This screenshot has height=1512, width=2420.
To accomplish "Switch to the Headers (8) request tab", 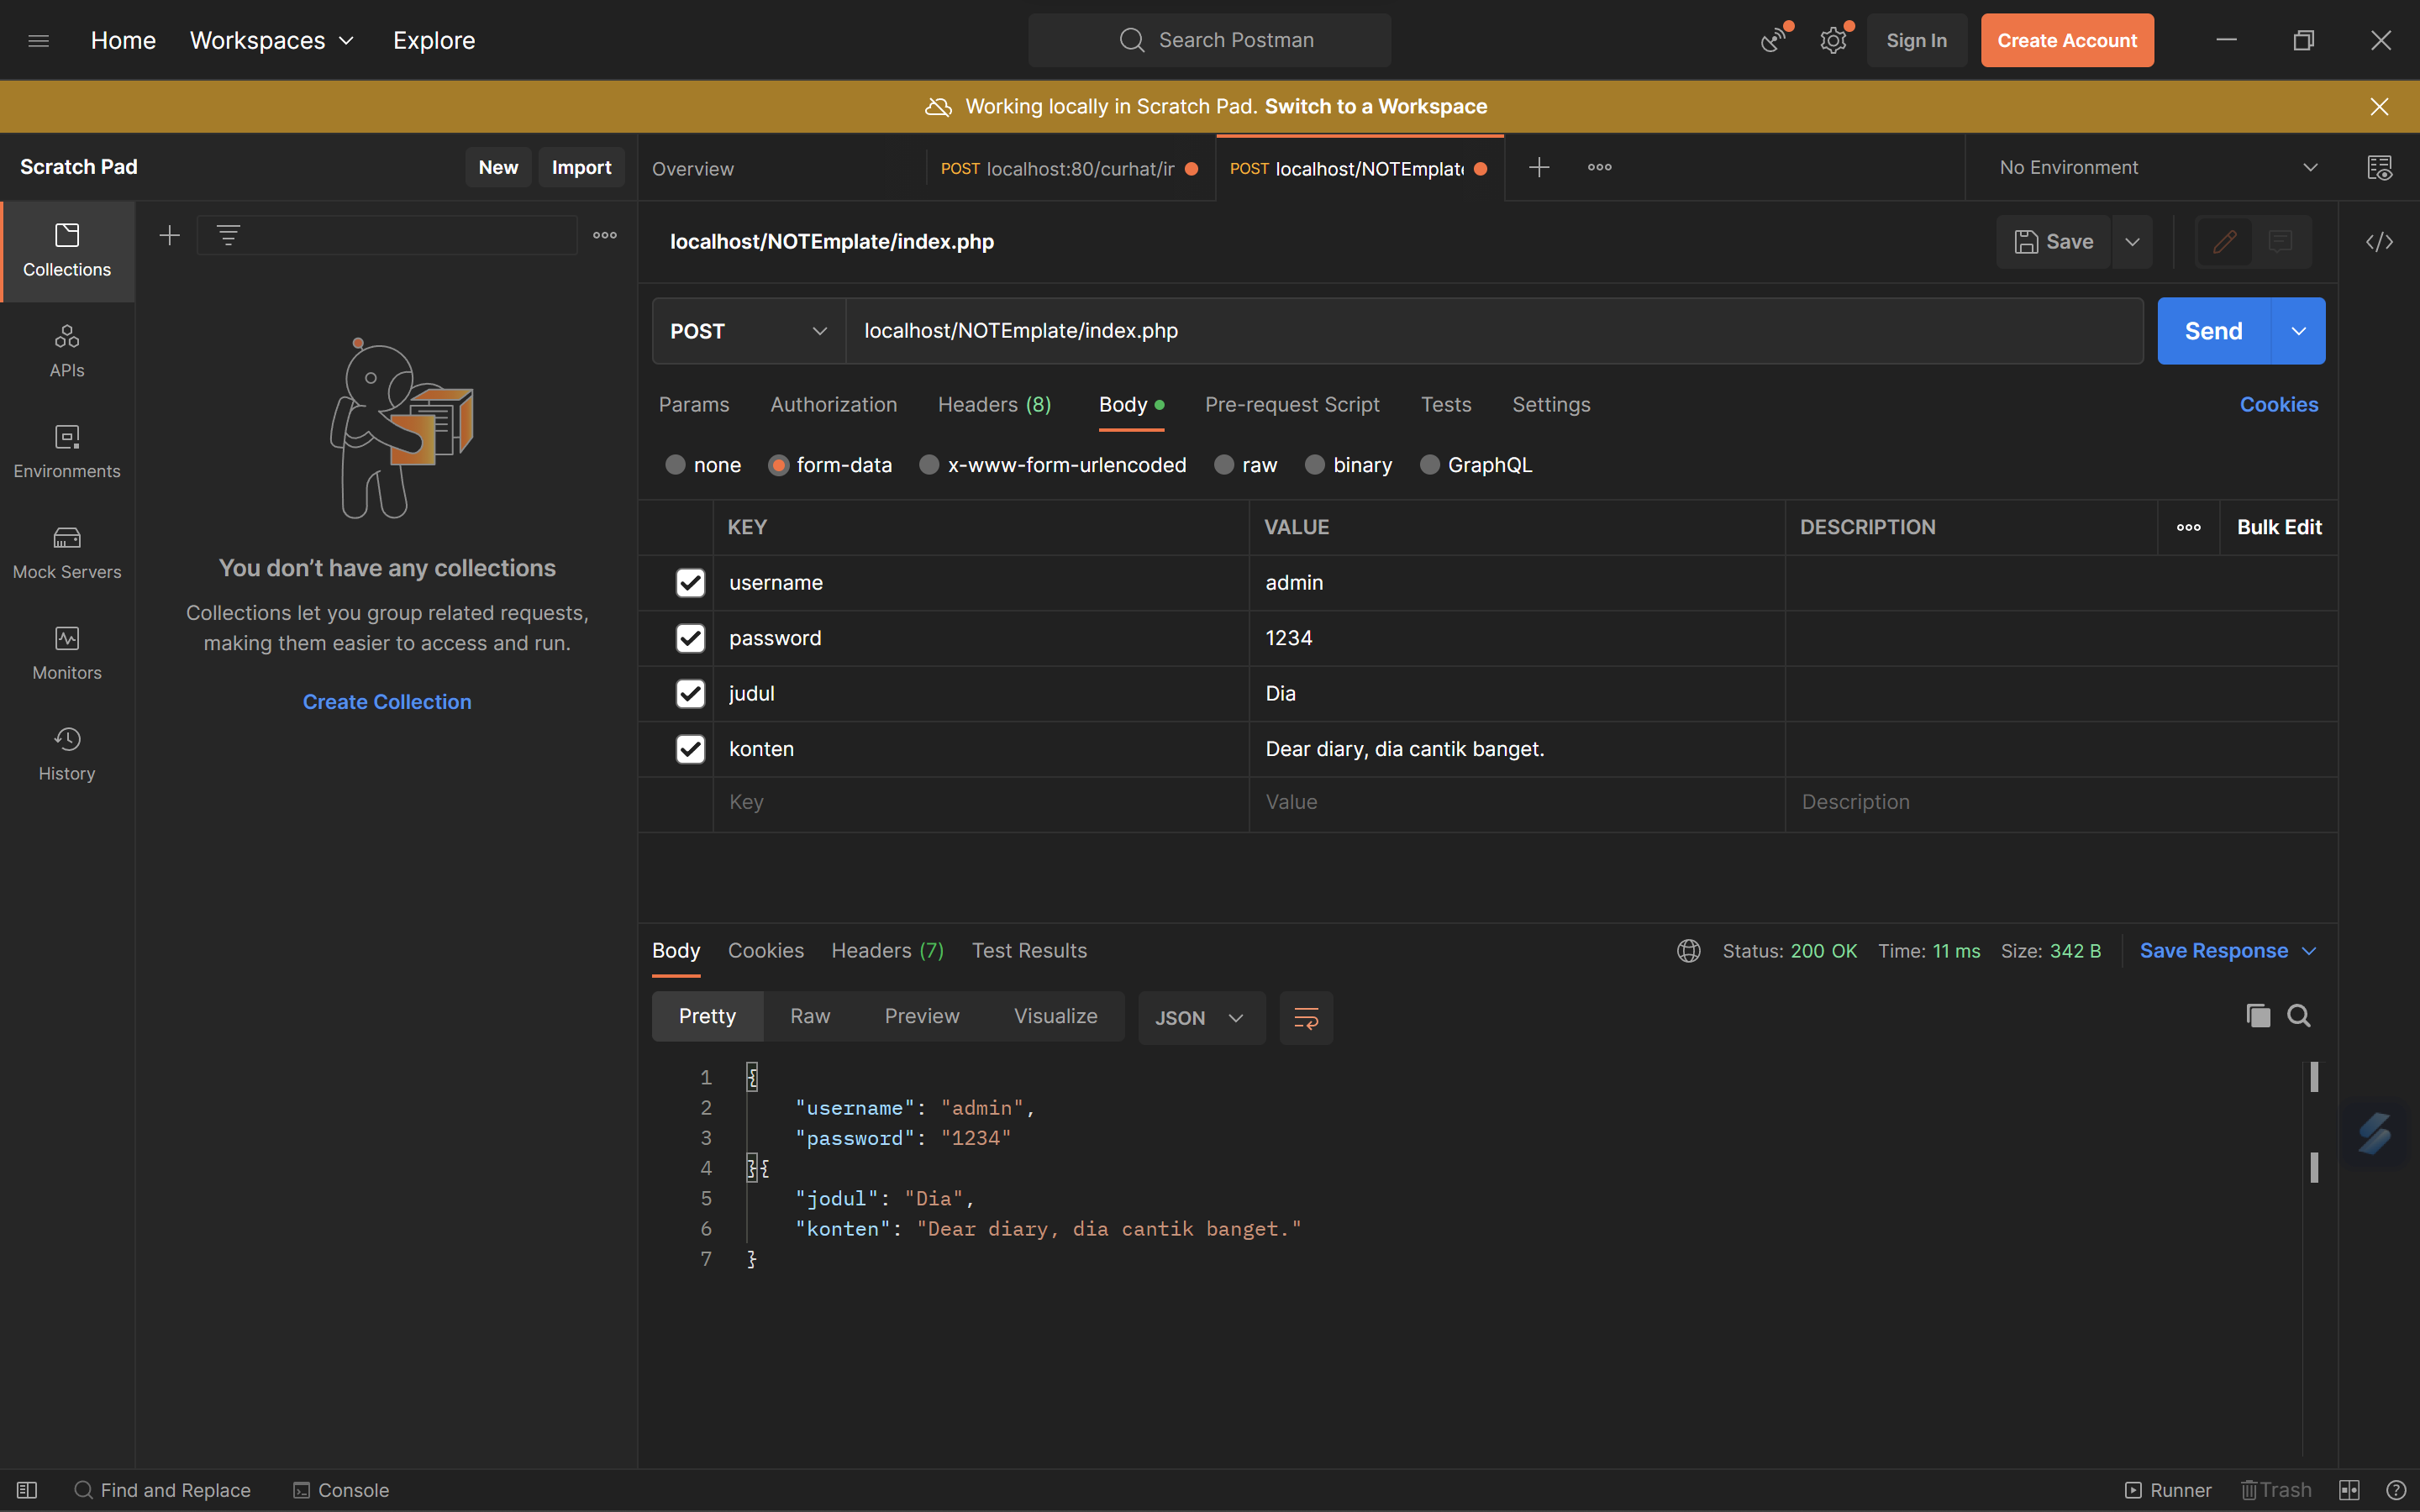I will coord(994,405).
